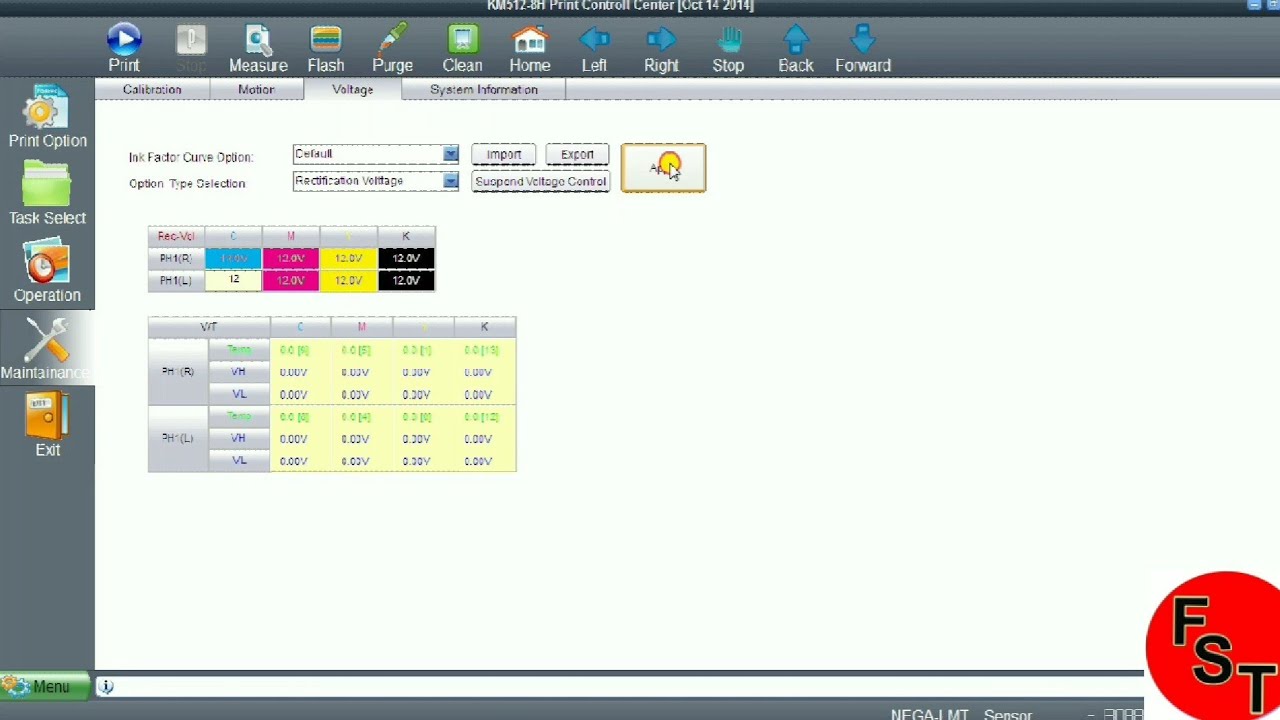This screenshot has width=1280, height=720.
Task: Open the Operation panel
Action: tap(47, 271)
